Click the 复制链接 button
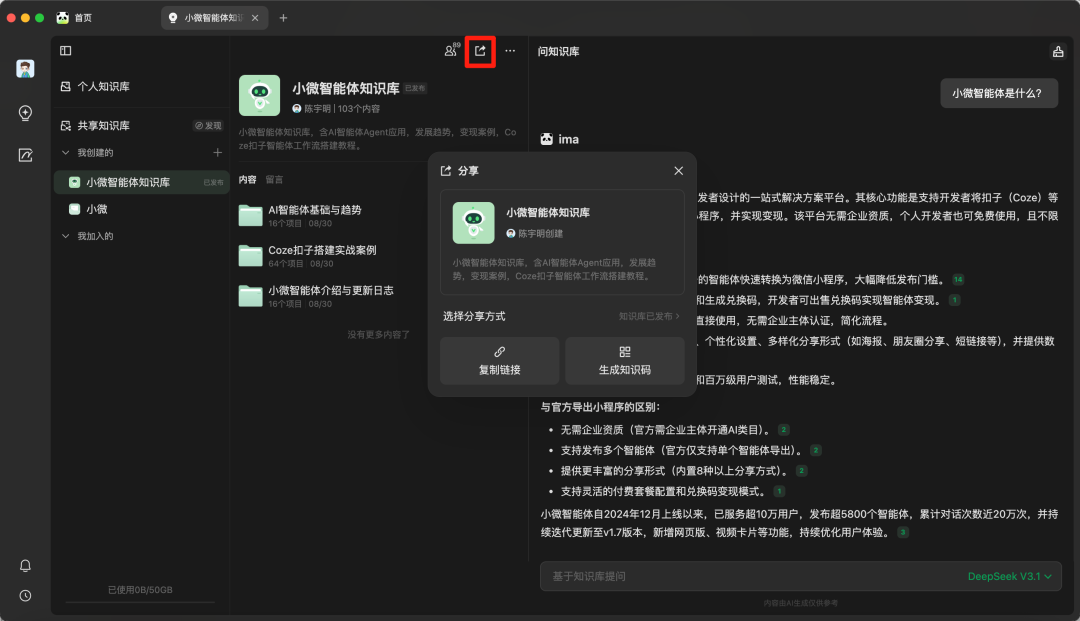Viewport: 1080px width, 621px height. click(499, 361)
